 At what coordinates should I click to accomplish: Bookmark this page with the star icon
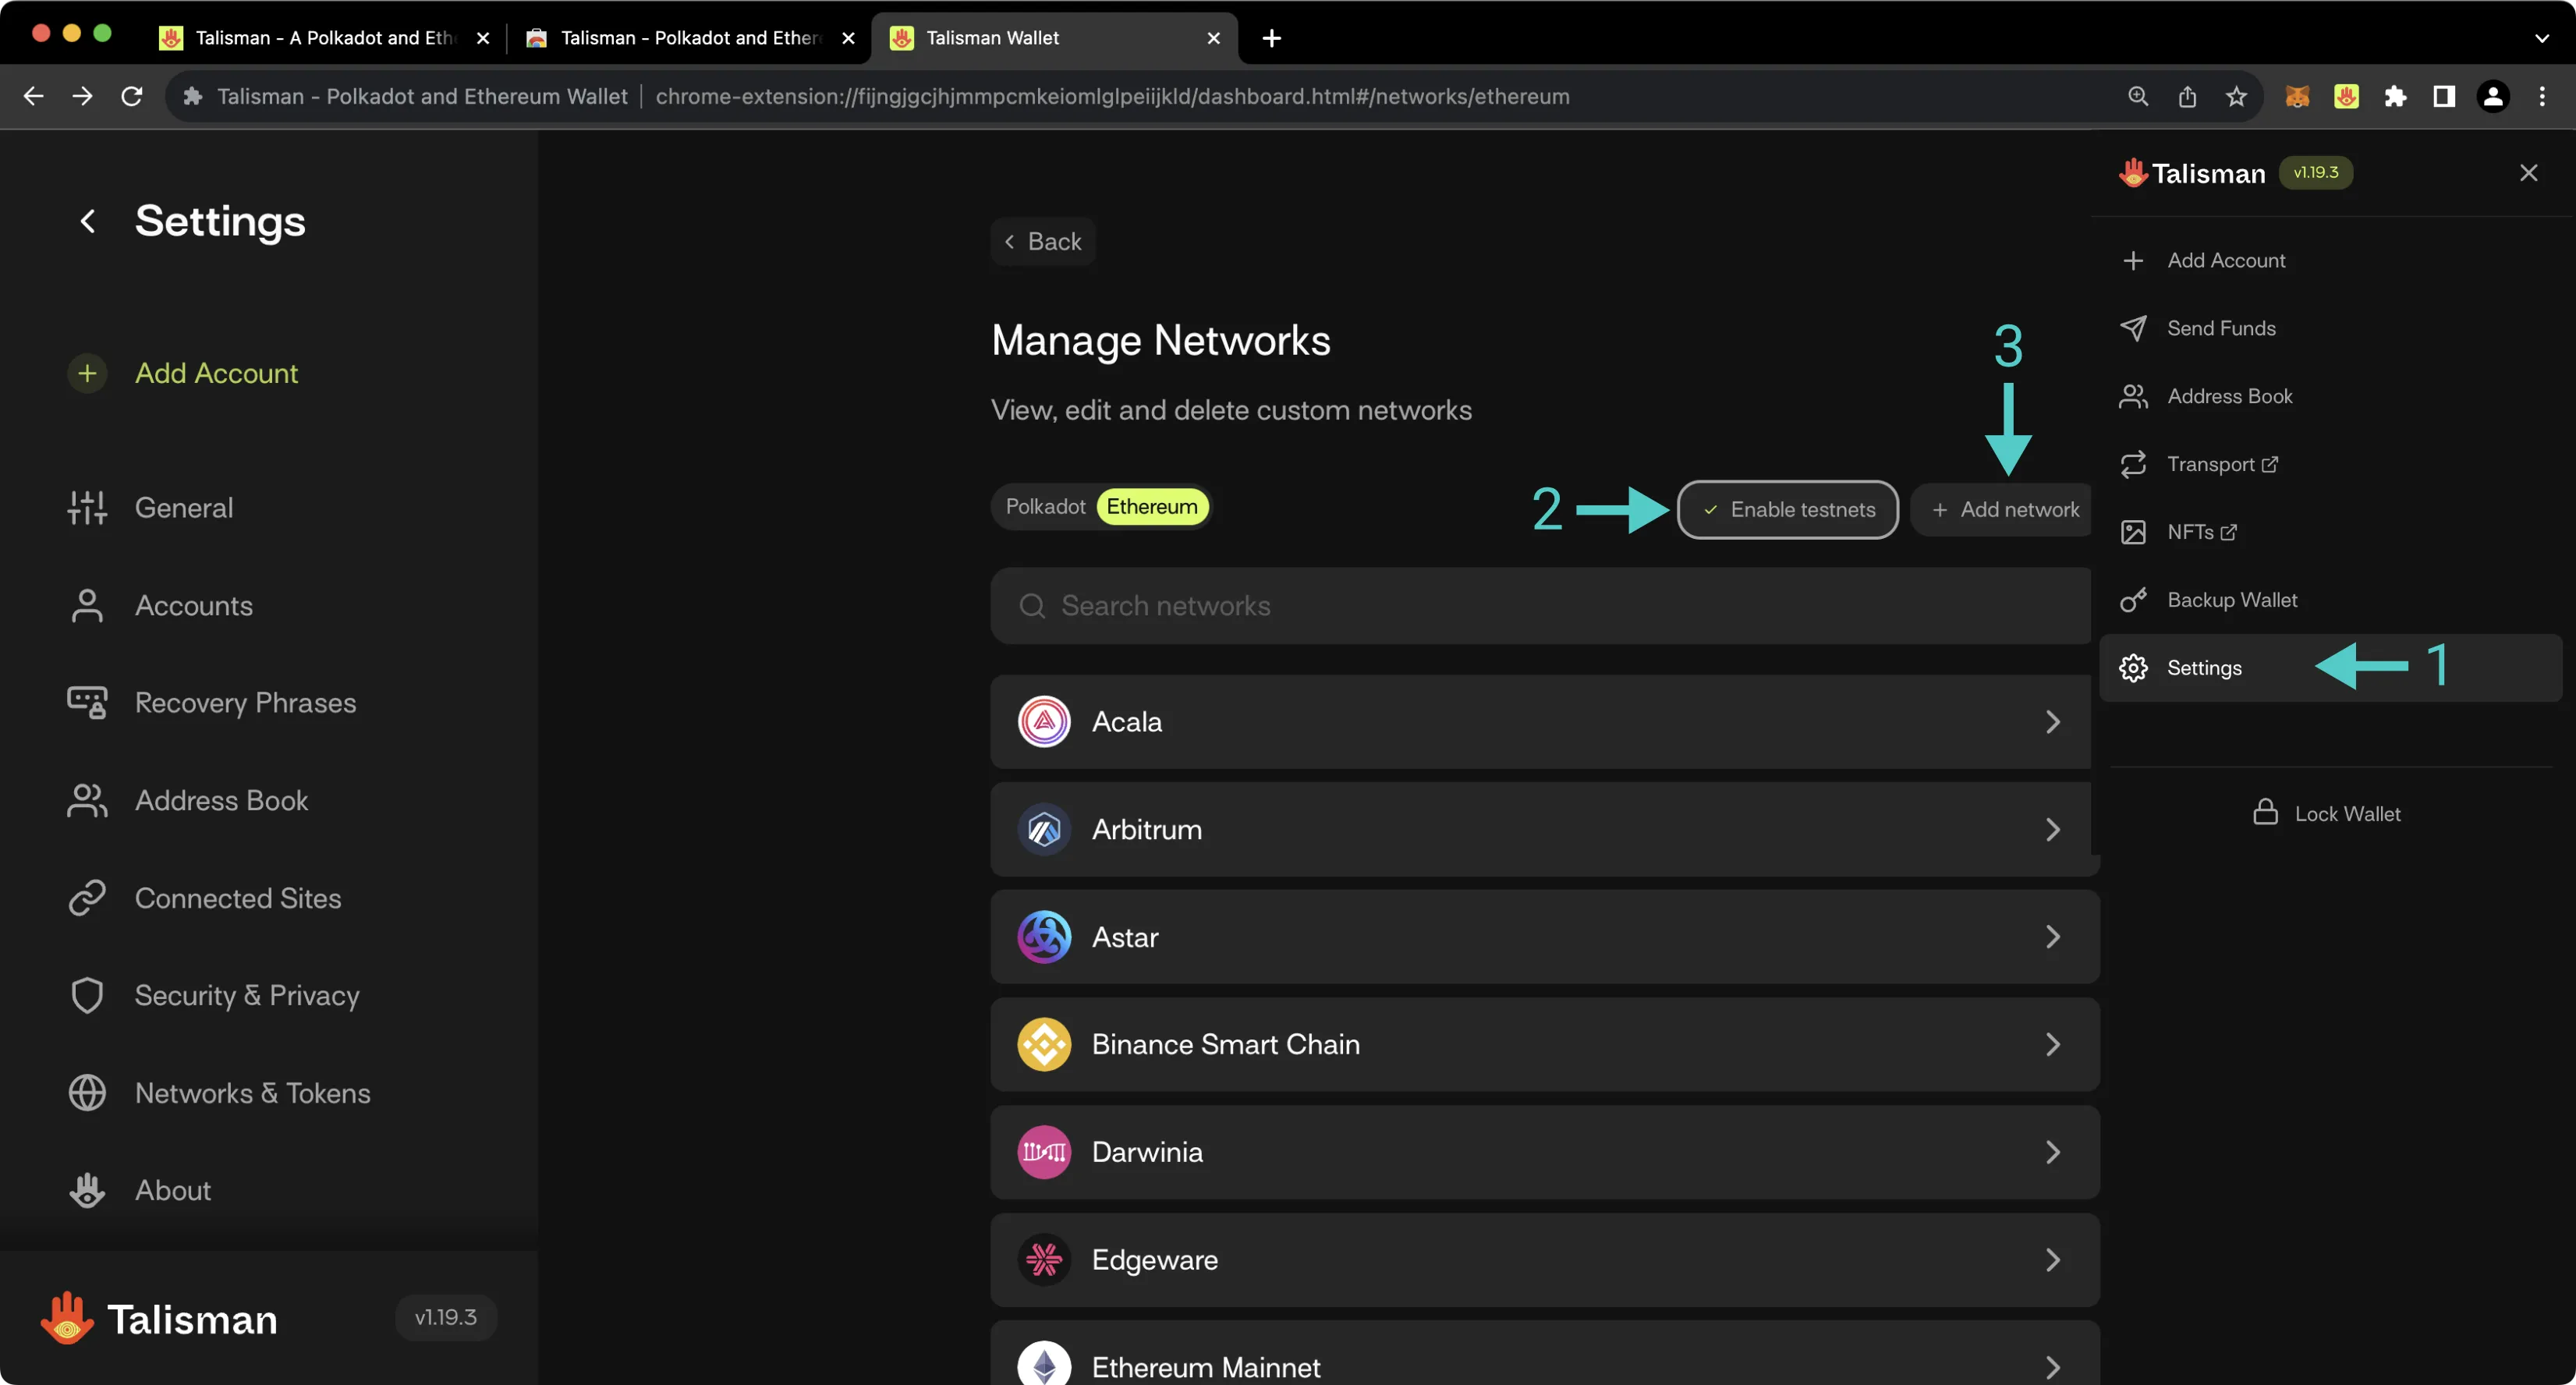coord(2236,96)
